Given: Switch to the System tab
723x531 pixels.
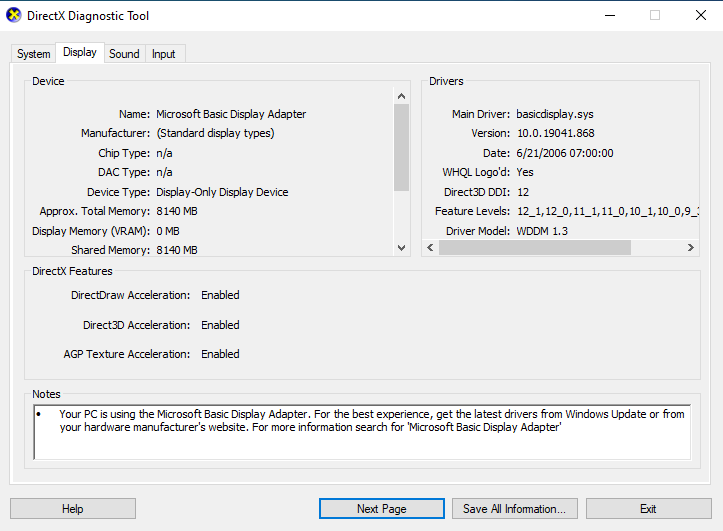Looking at the screenshot, I should (x=33, y=54).
